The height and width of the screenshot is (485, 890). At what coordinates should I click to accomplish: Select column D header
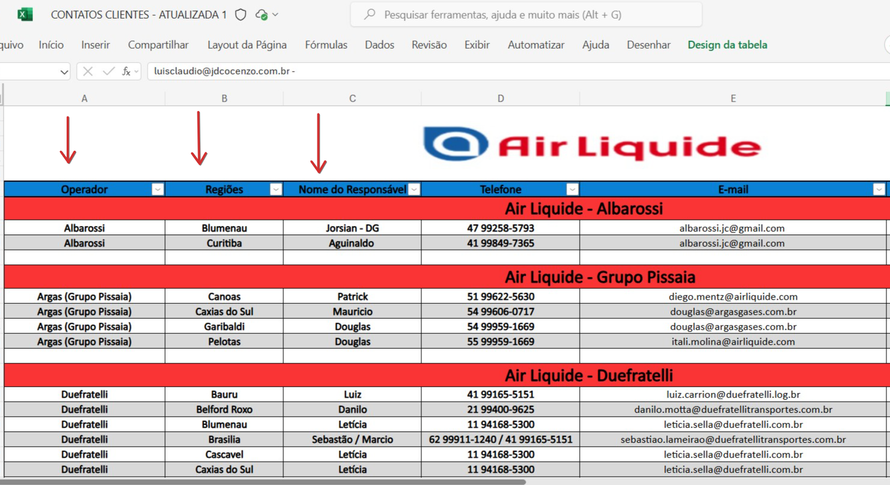click(500, 98)
